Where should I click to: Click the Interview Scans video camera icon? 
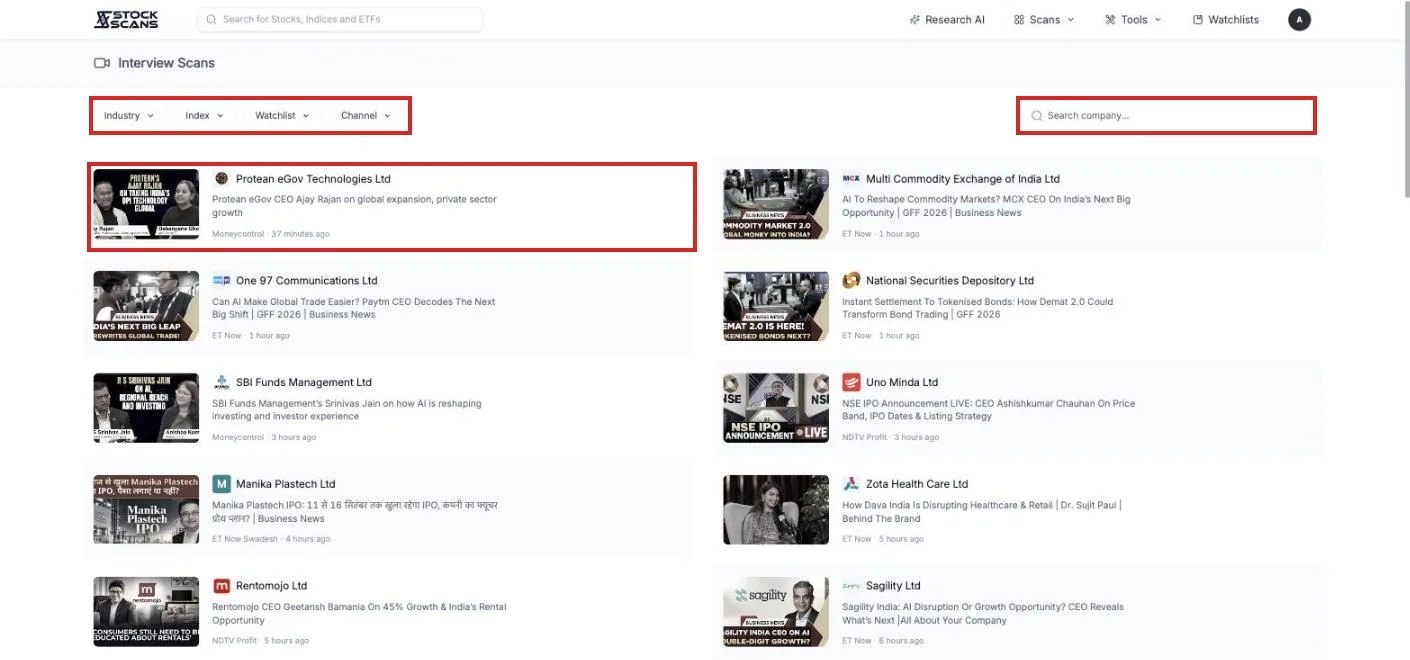101,63
